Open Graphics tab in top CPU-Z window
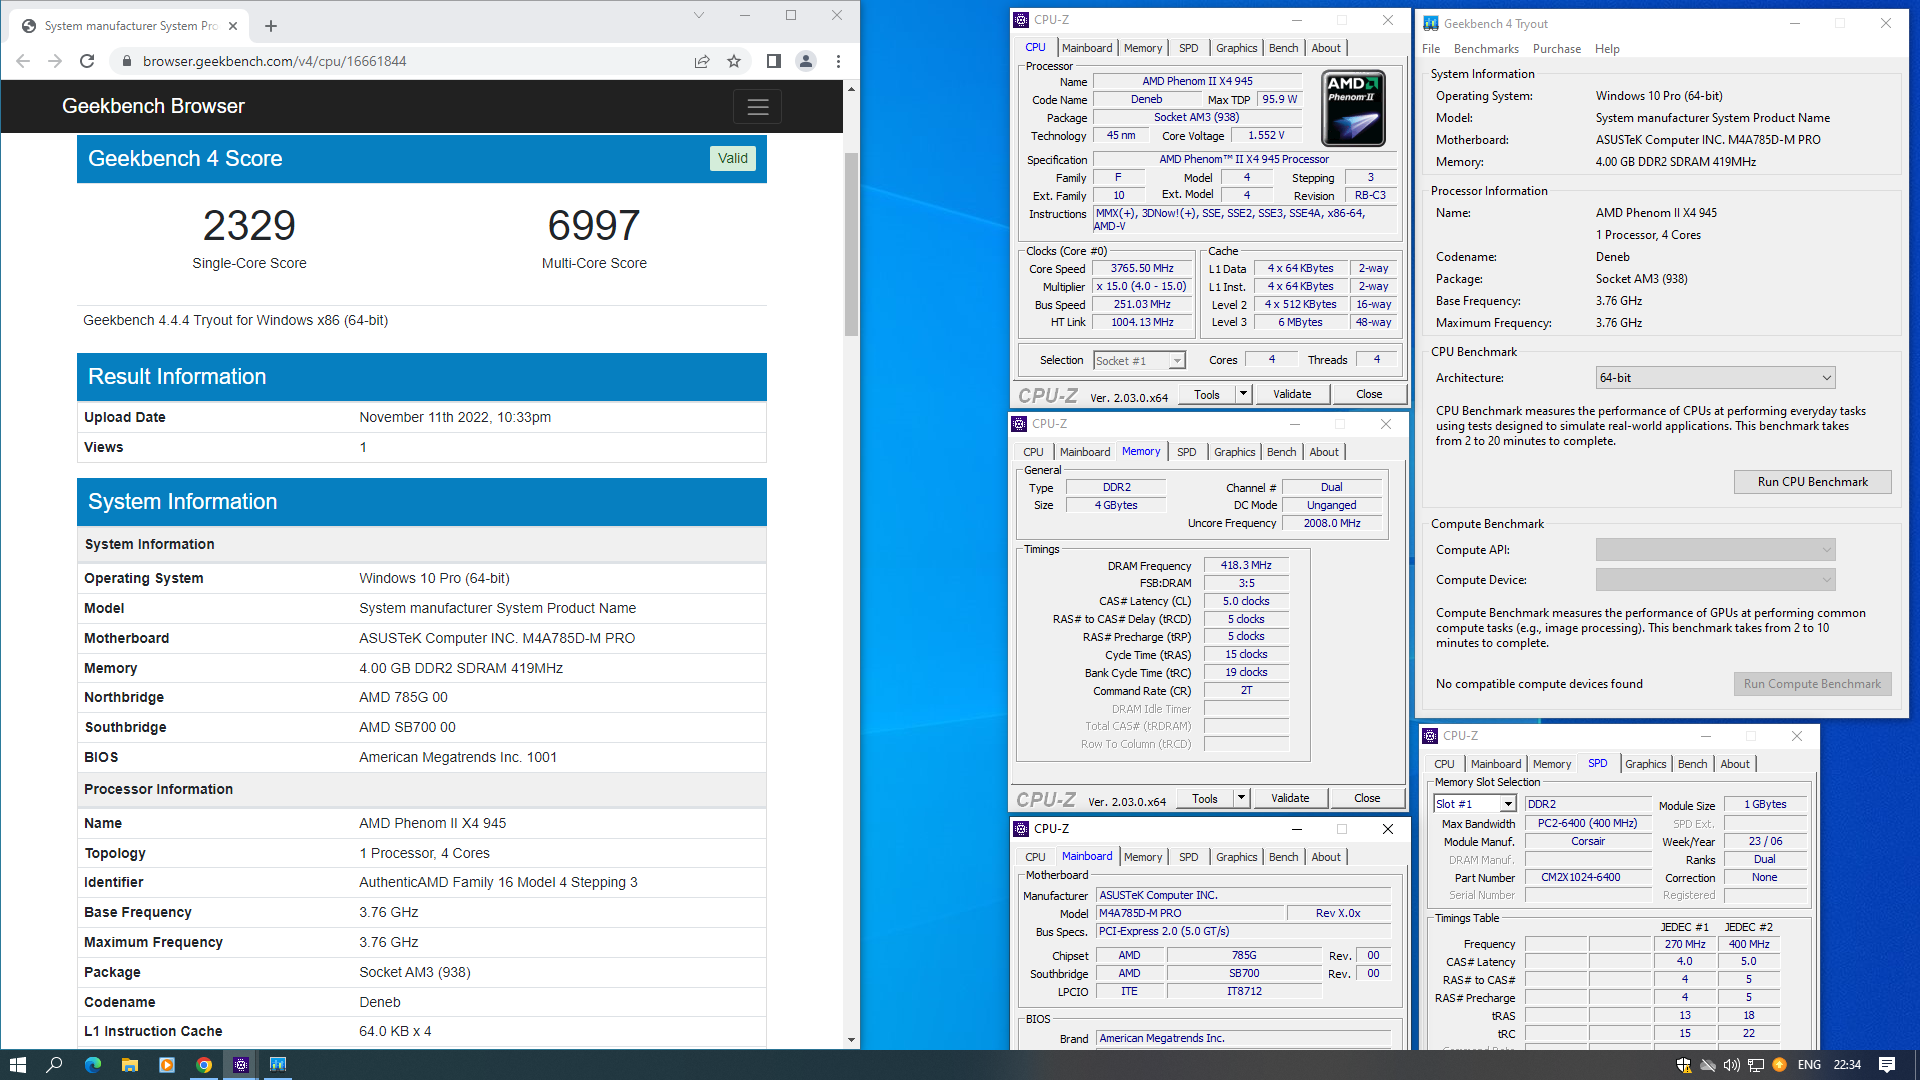The width and height of the screenshot is (1920, 1080). coord(1237,48)
